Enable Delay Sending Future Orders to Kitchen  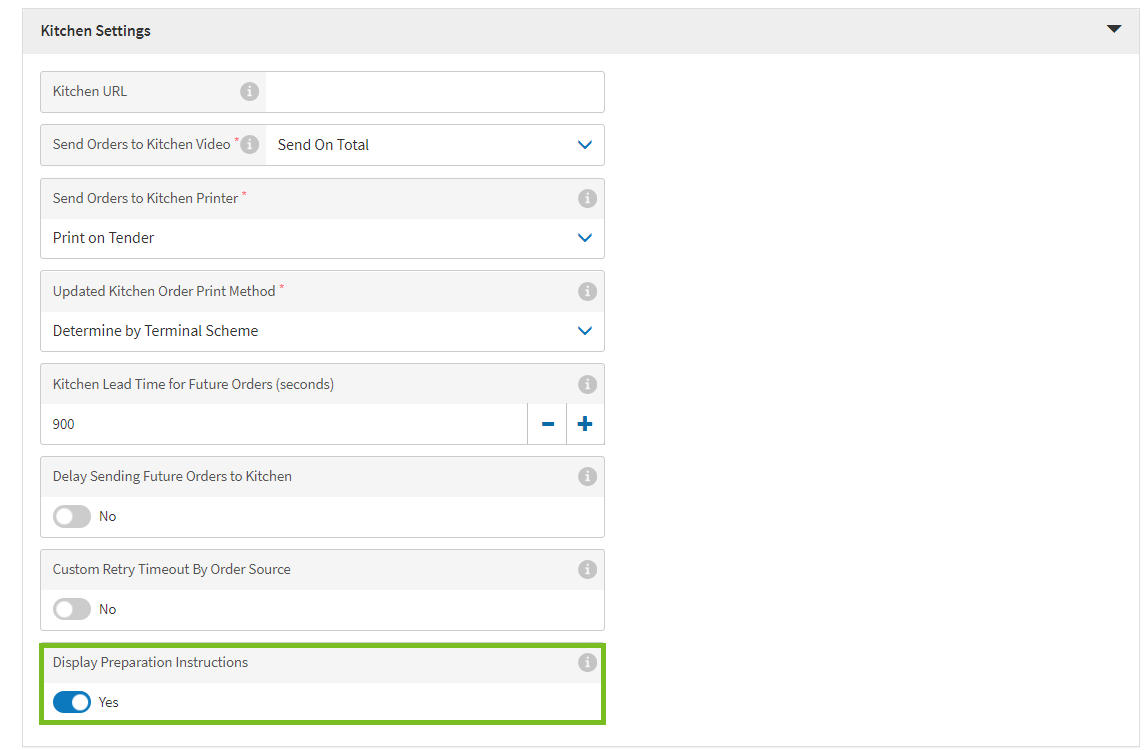(71, 516)
